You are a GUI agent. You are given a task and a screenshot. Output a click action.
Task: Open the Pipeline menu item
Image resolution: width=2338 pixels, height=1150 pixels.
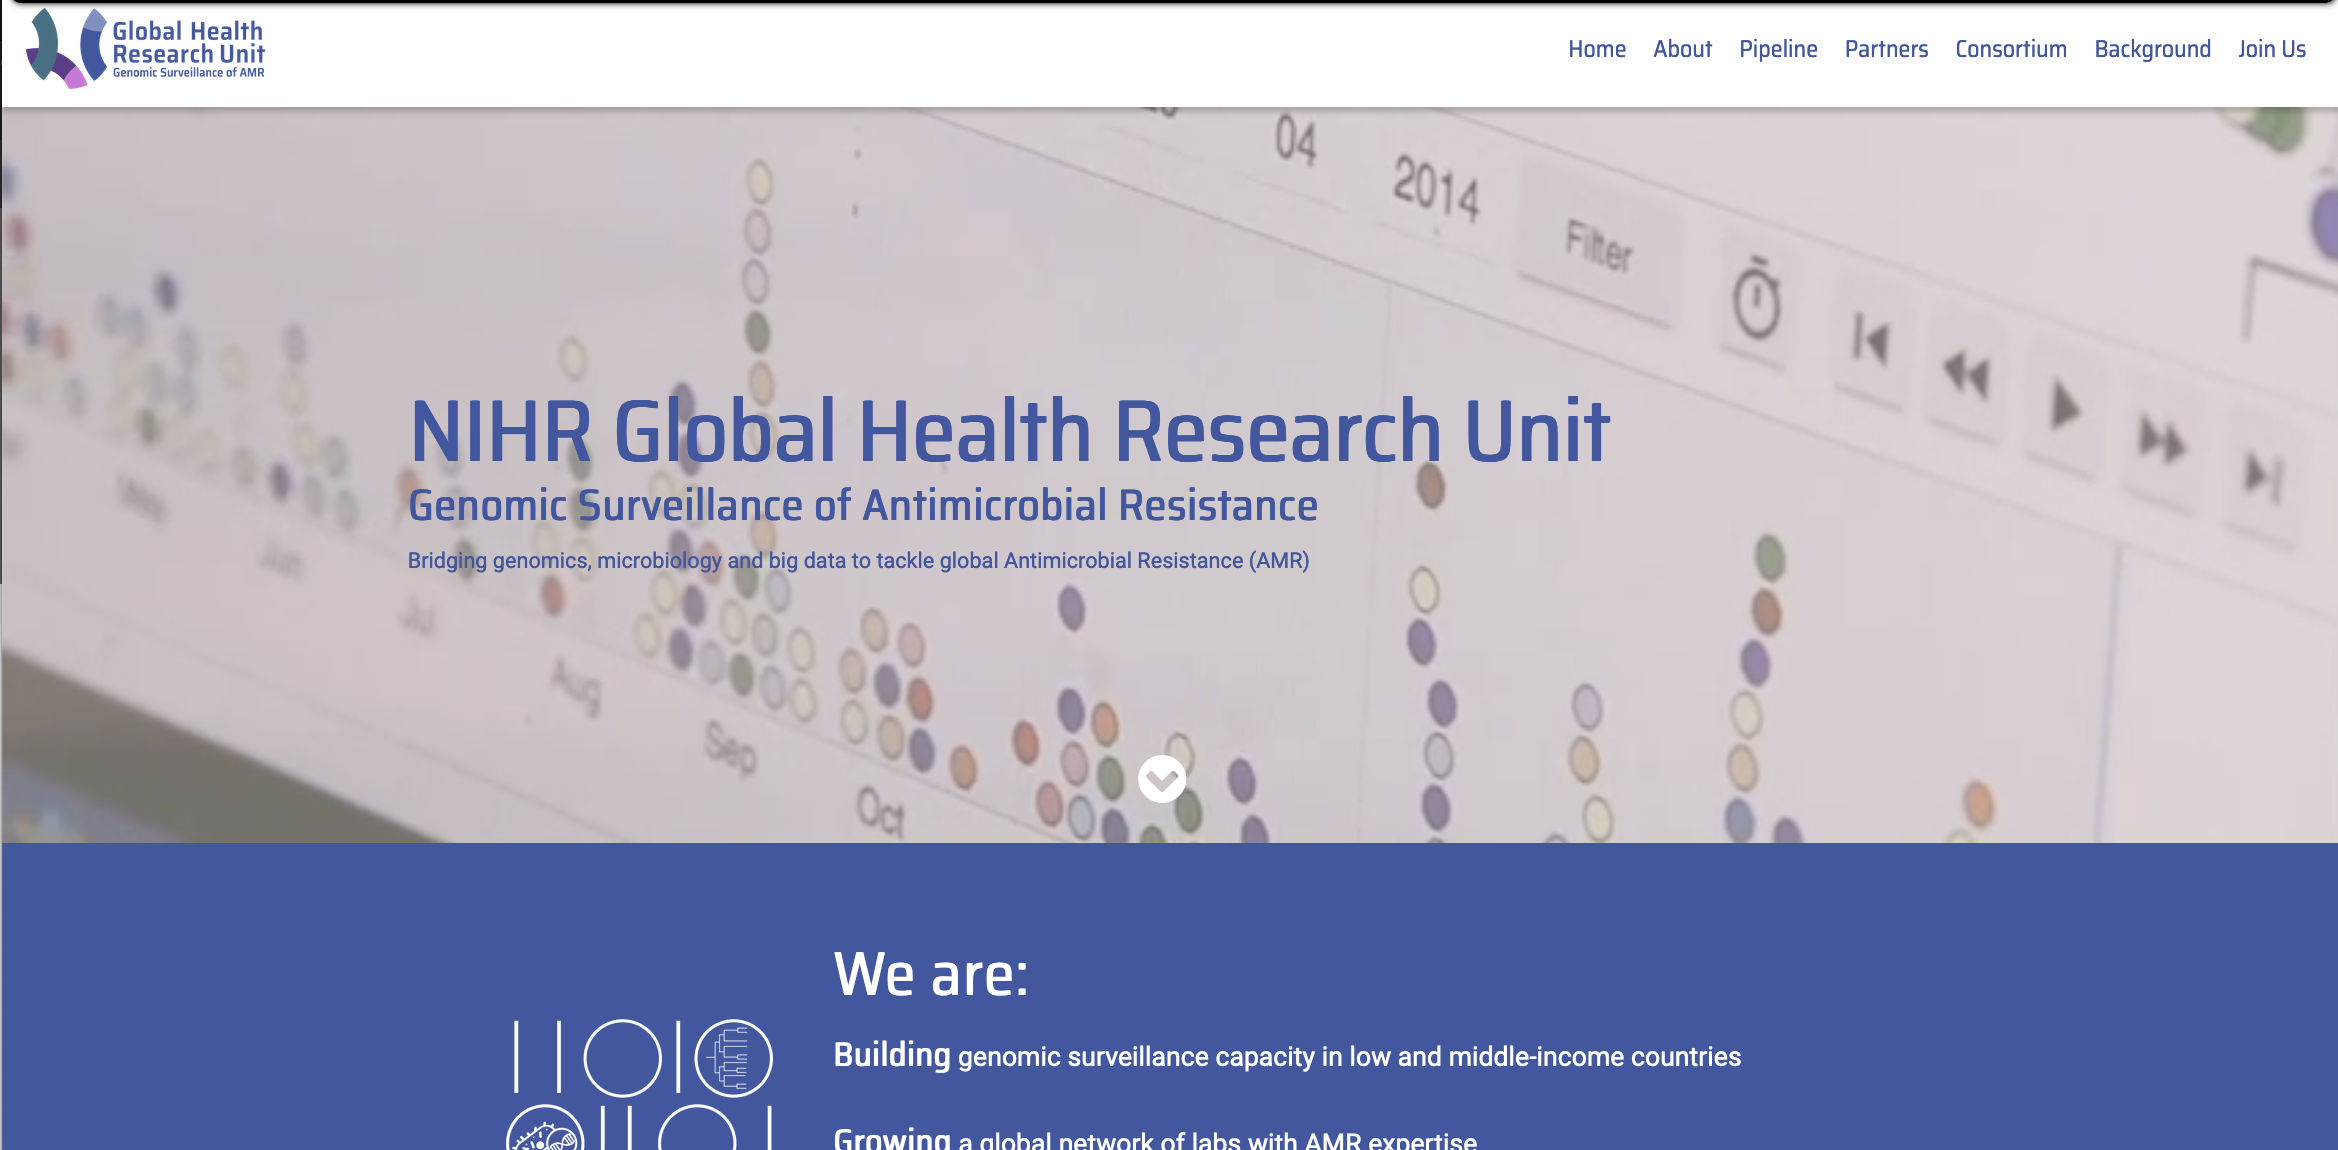tap(1777, 49)
